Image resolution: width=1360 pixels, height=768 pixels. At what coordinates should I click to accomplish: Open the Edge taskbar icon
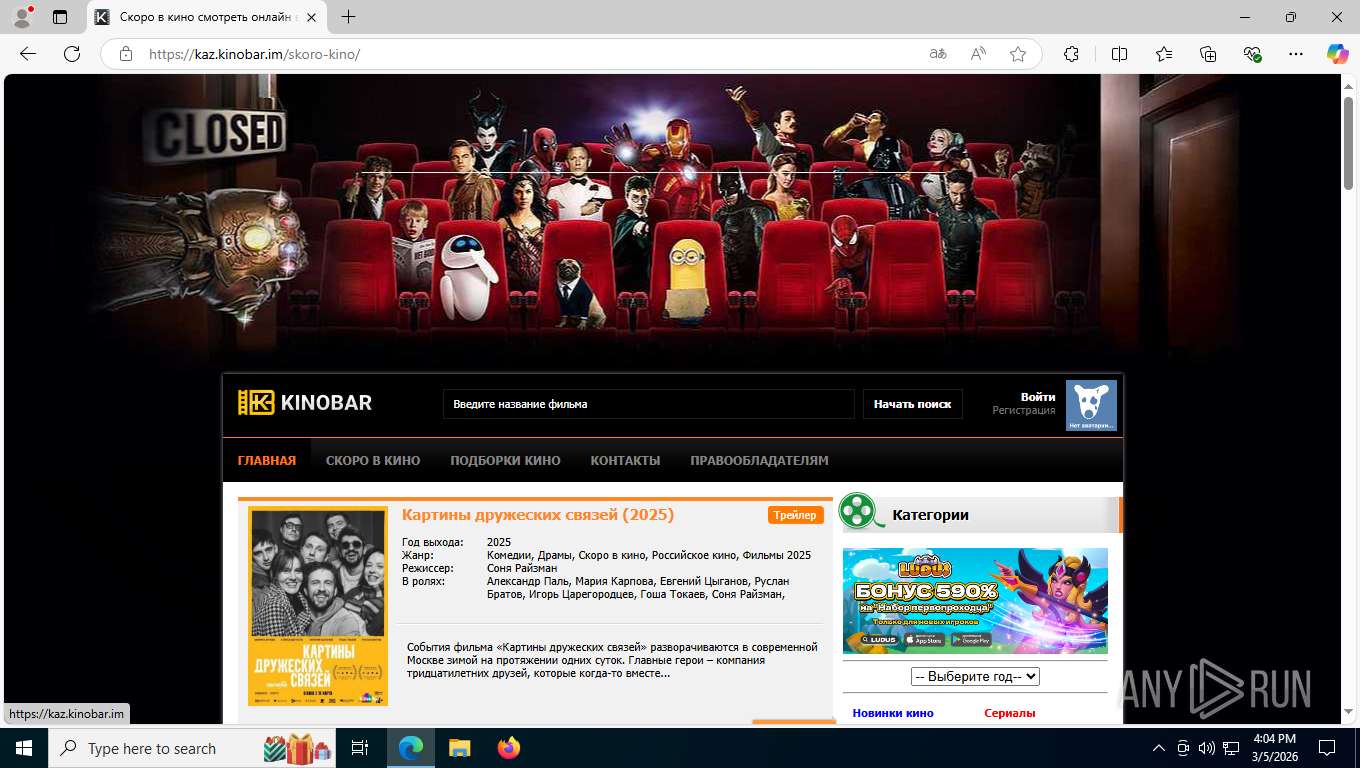coord(411,748)
